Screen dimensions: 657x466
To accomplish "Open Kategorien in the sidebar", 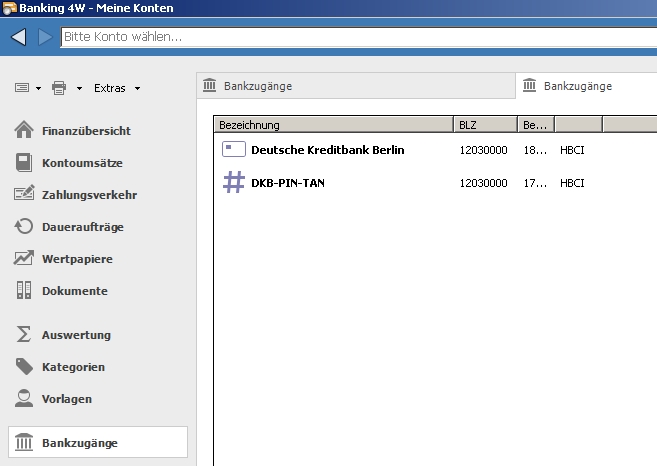I will coord(73,367).
